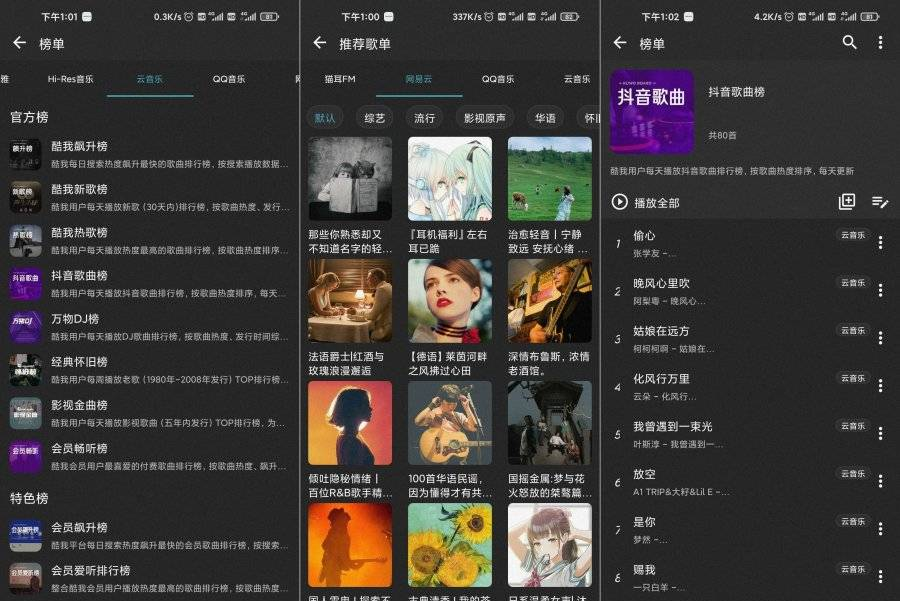900x601 pixels.
Task: Open playlist 治愈轻音丨宁静致远 thumbnail
Action: (x=550, y=179)
